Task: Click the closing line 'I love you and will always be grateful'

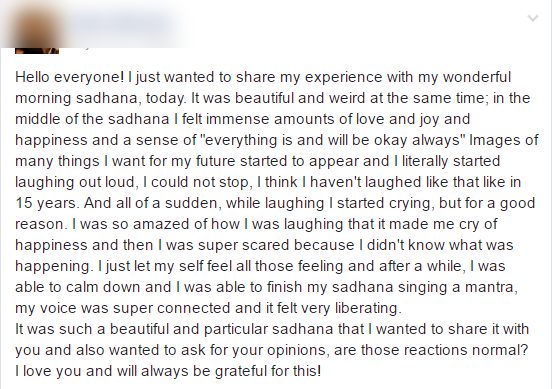Action: (x=142, y=371)
